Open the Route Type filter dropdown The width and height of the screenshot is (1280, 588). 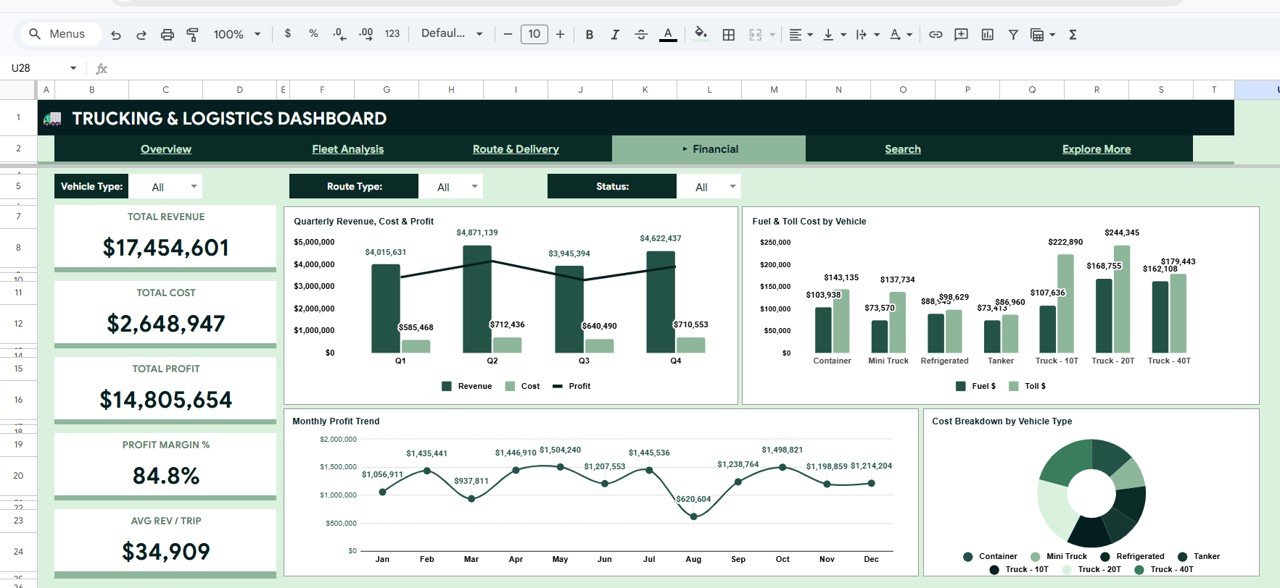click(x=474, y=185)
